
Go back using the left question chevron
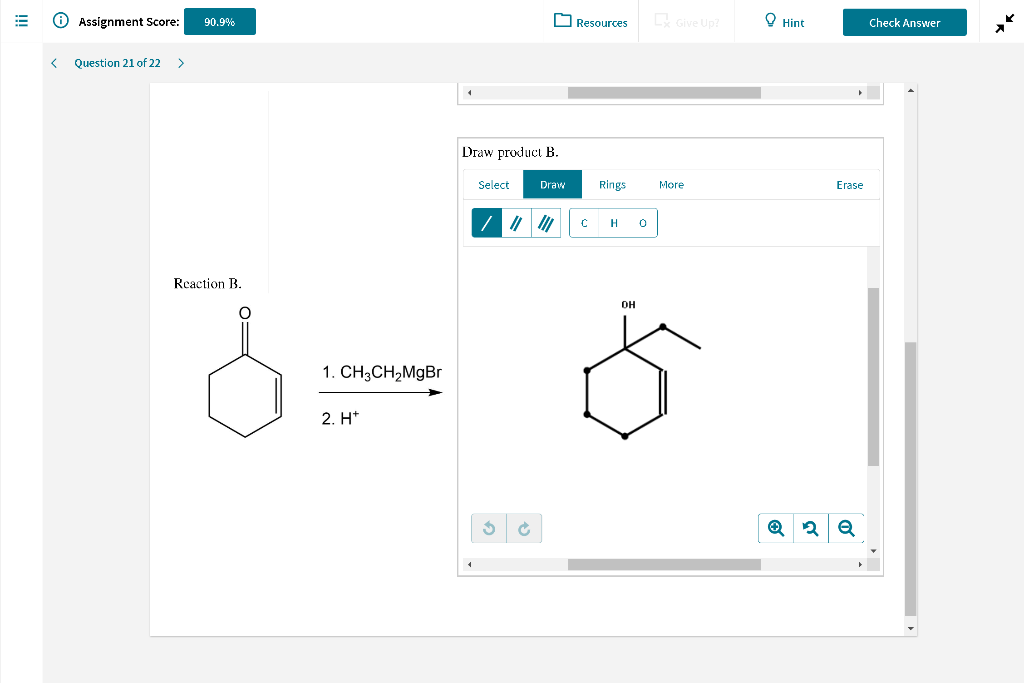tap(53, 62)
